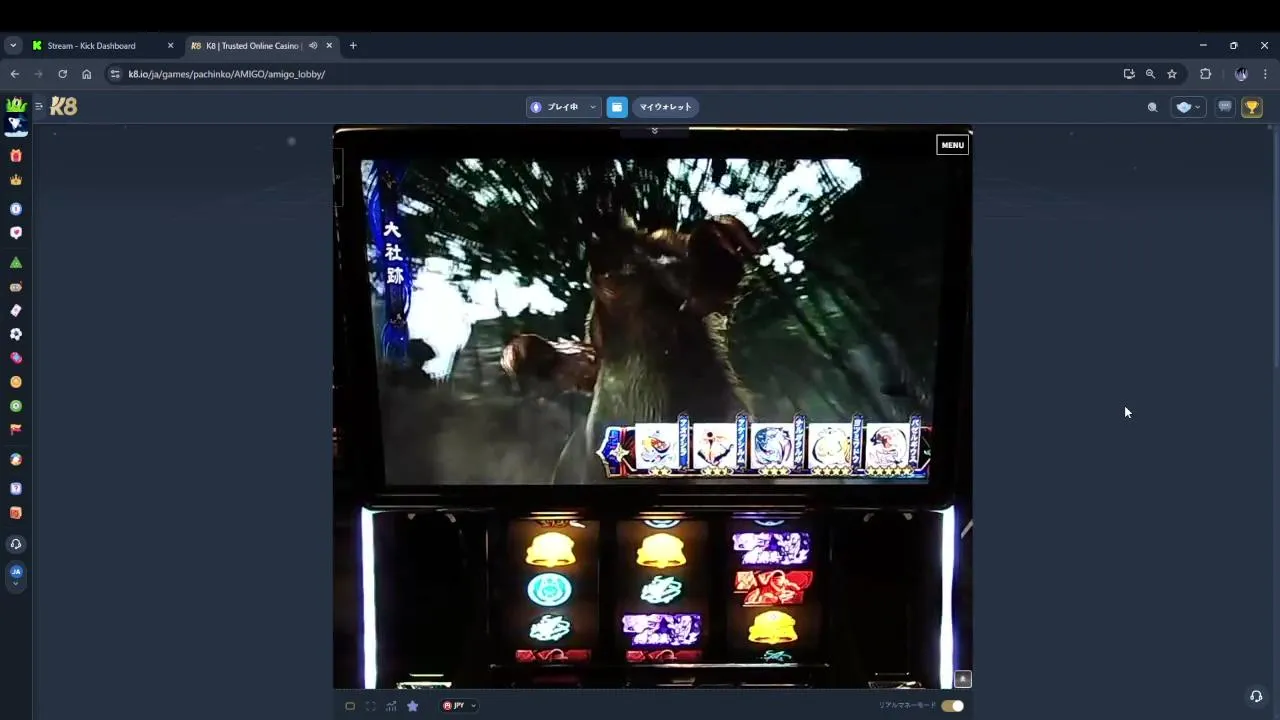Image resolution: width=1280 pixels, height=720 pixels.
Task: Open マイウォレット button
Action: 665,107
